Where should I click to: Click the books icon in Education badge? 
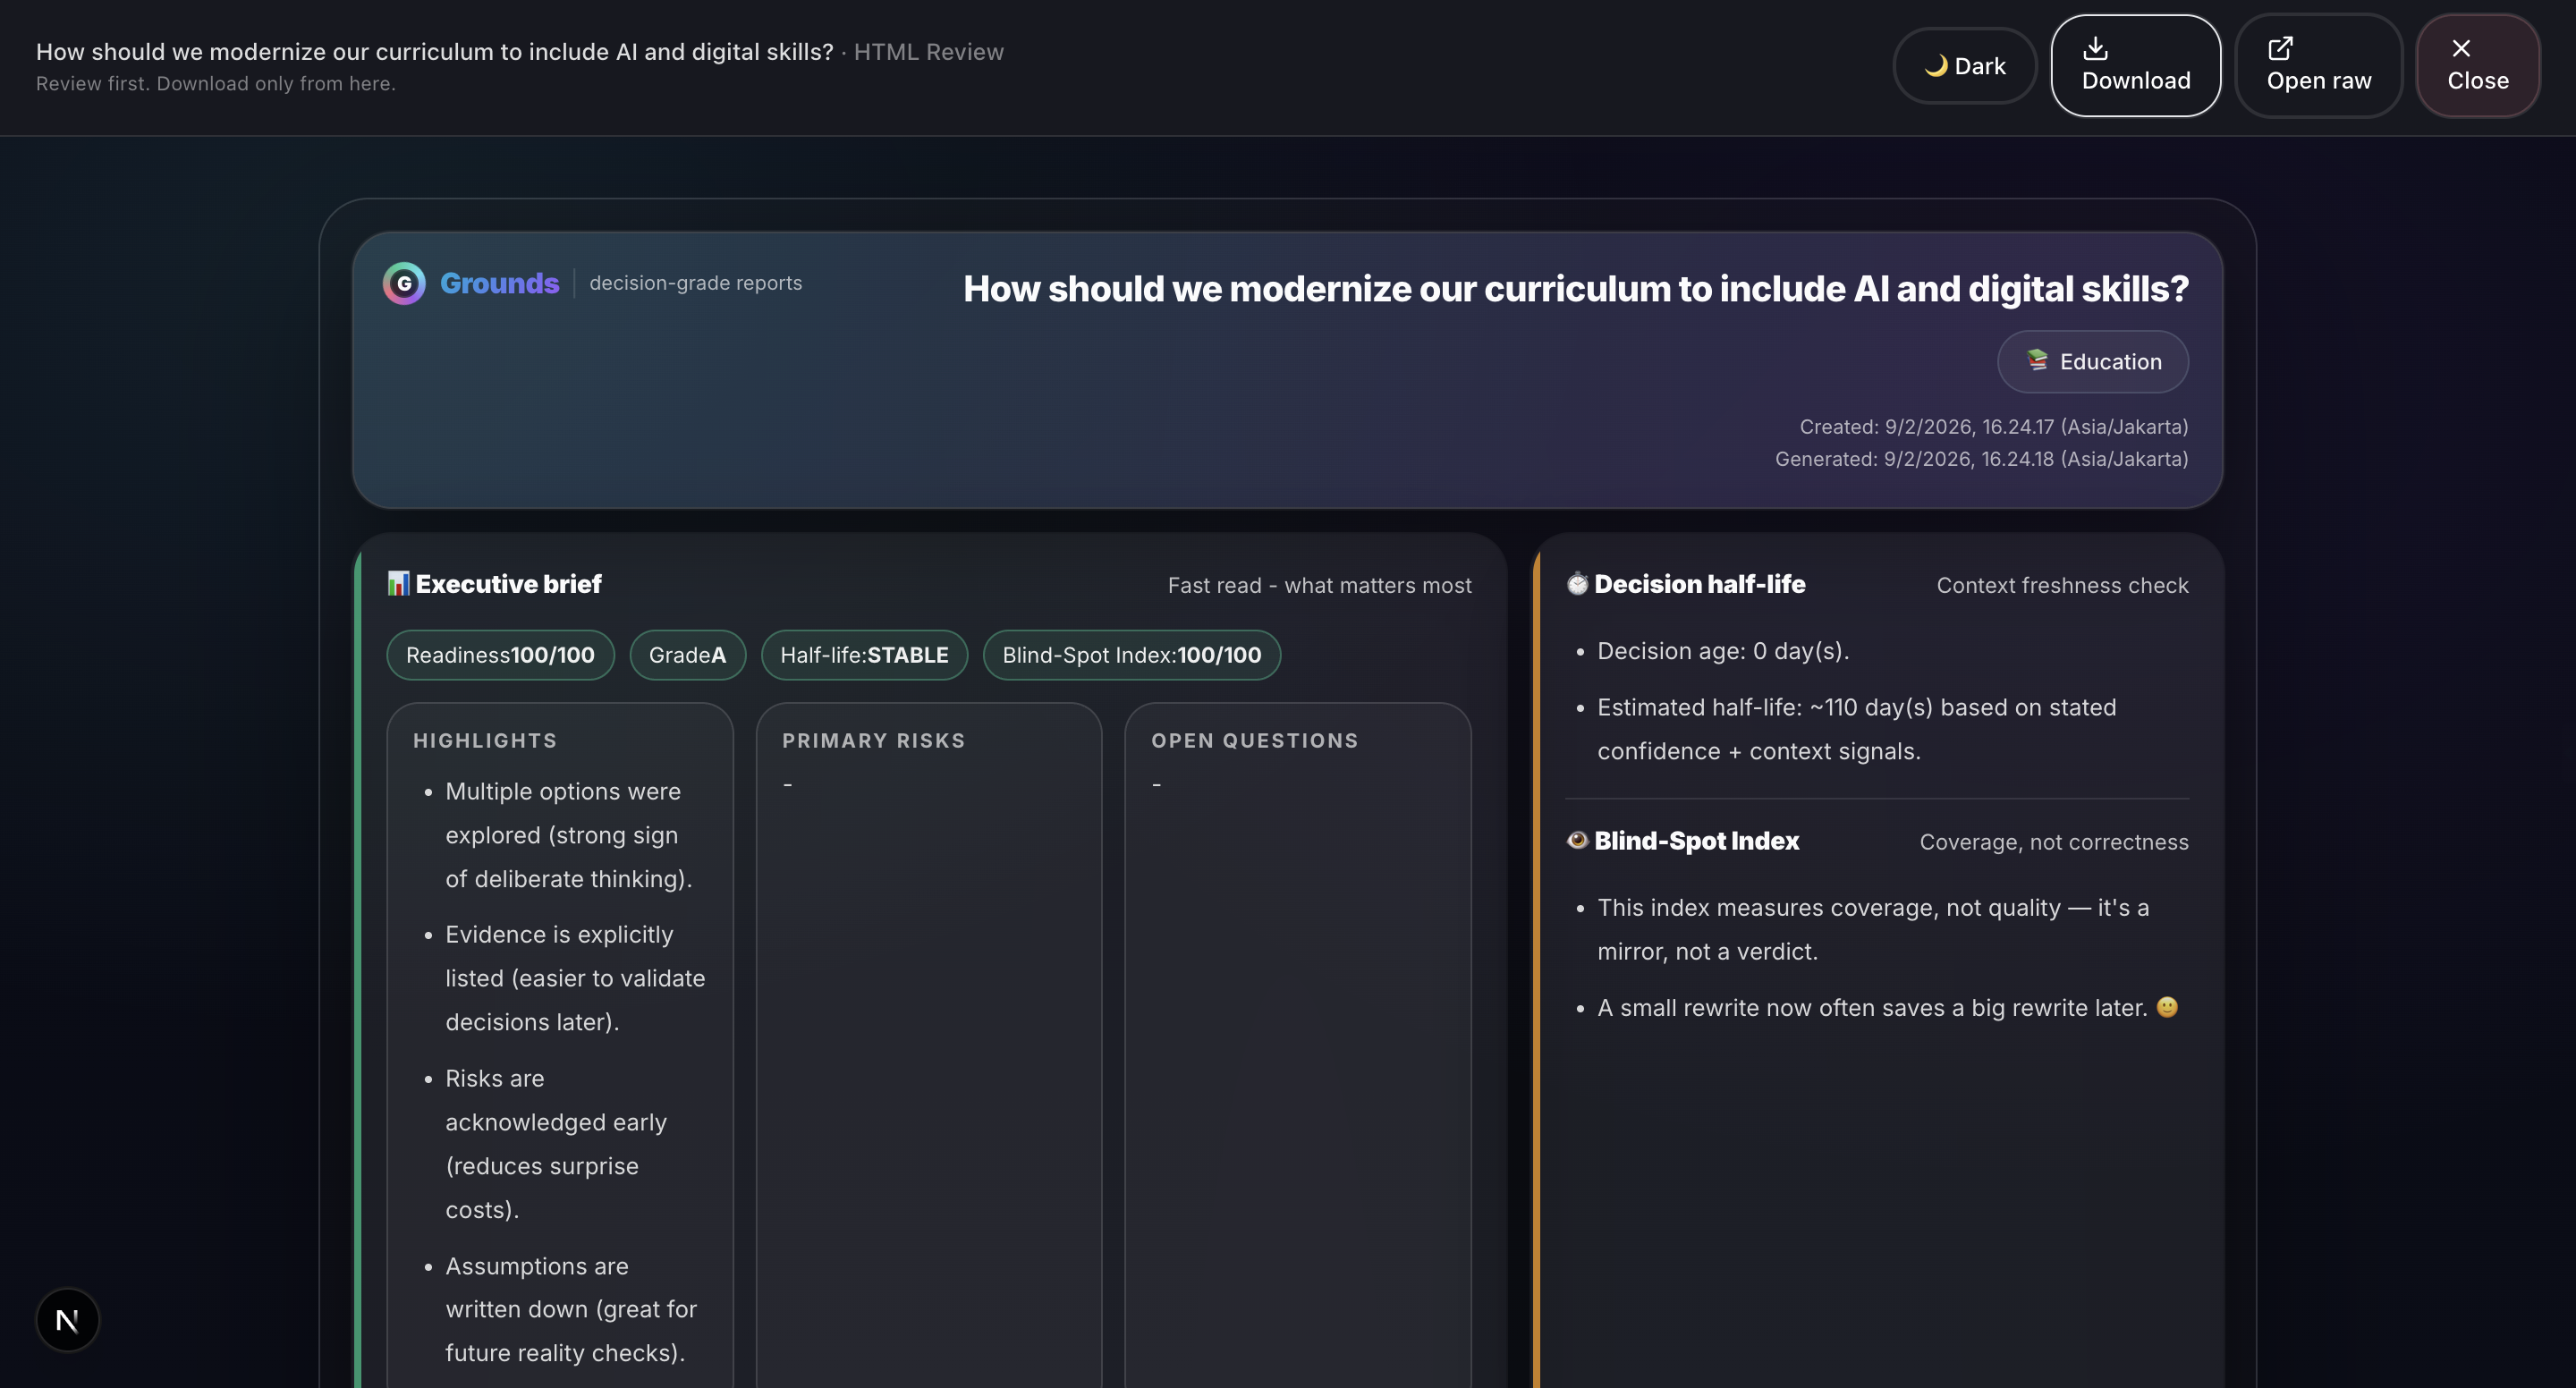click(2037, 360)
